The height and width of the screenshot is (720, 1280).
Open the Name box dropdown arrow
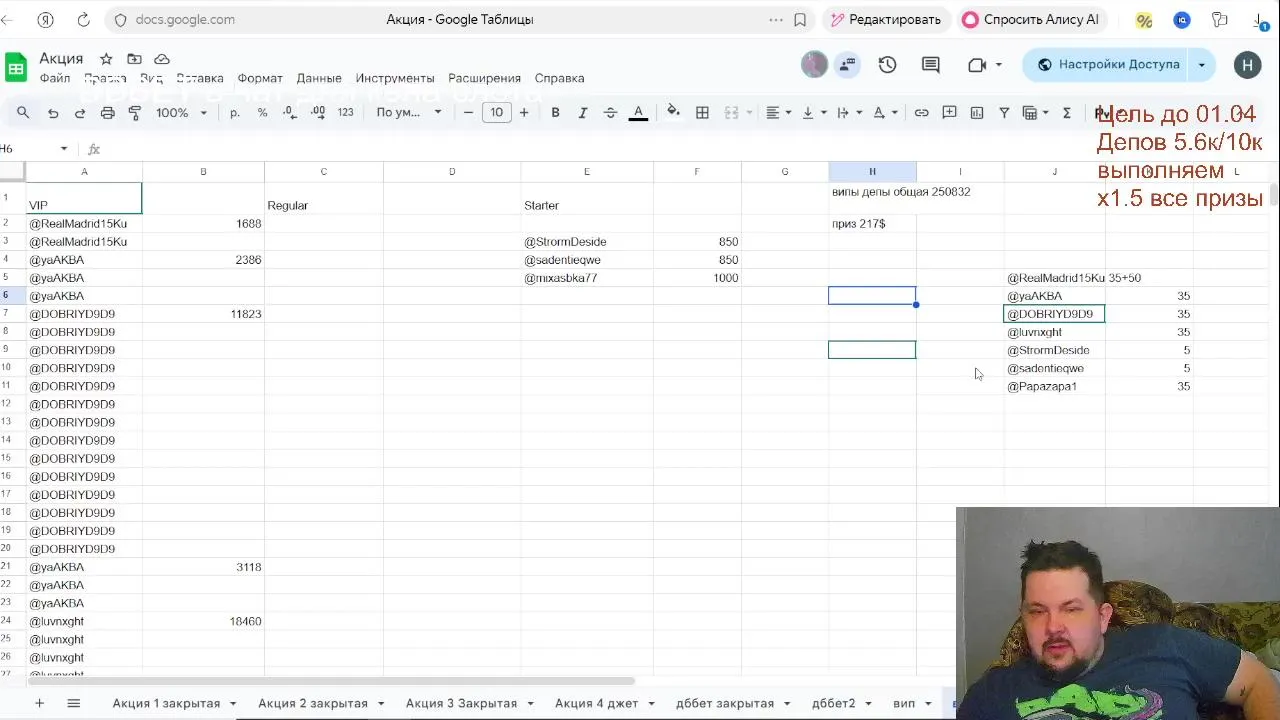[x=64, y=149]
